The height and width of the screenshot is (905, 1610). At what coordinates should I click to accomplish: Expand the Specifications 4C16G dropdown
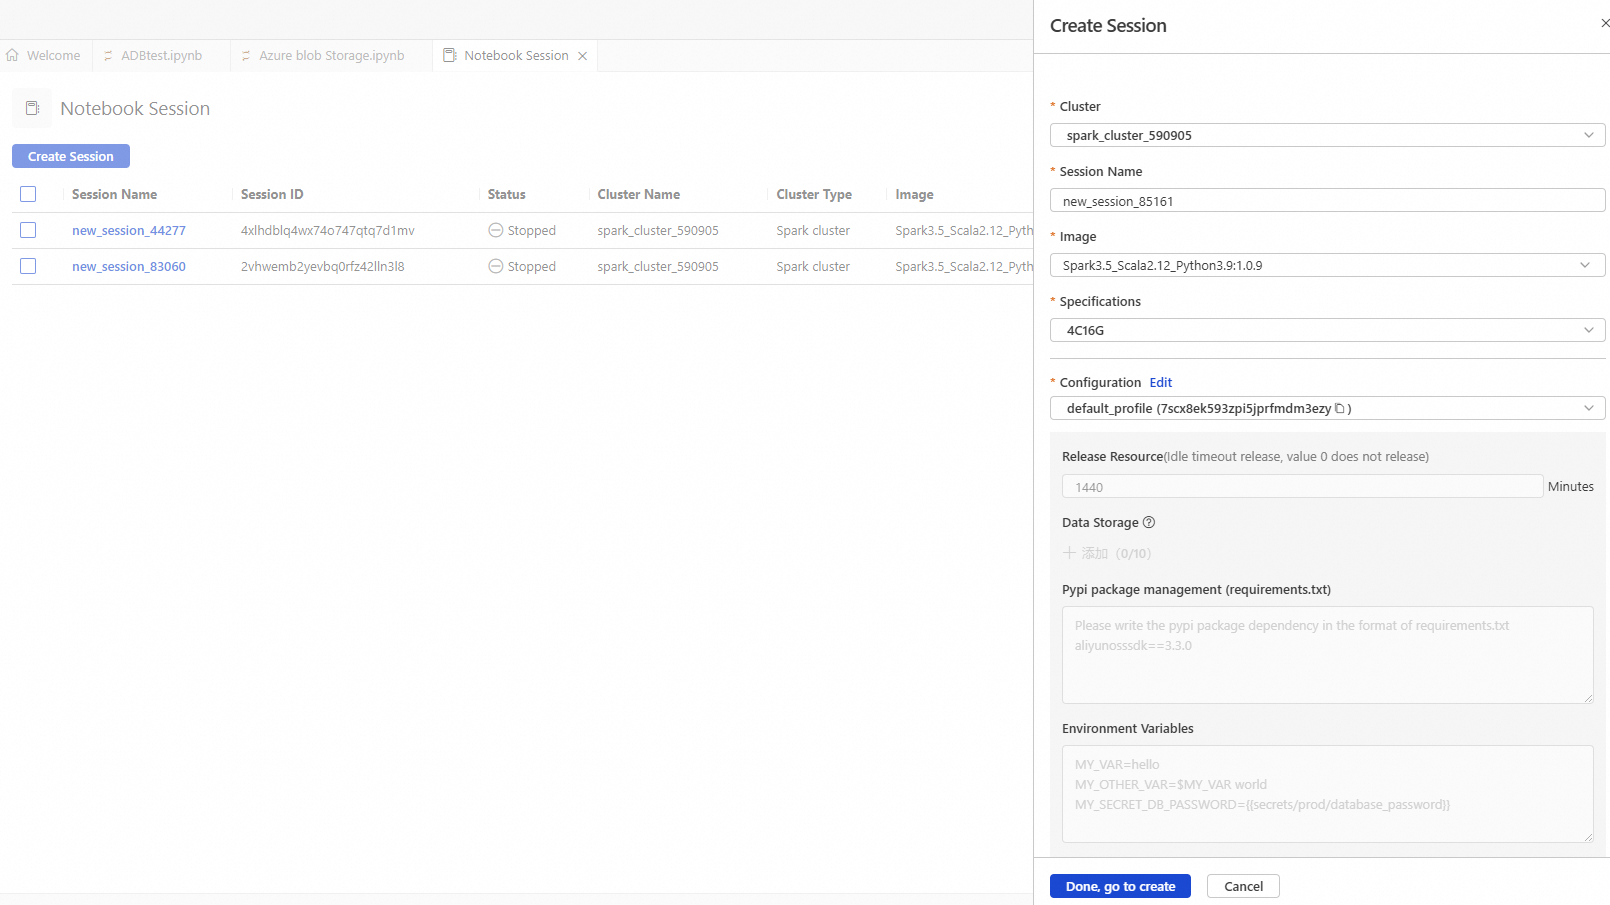click(1327, 330)
